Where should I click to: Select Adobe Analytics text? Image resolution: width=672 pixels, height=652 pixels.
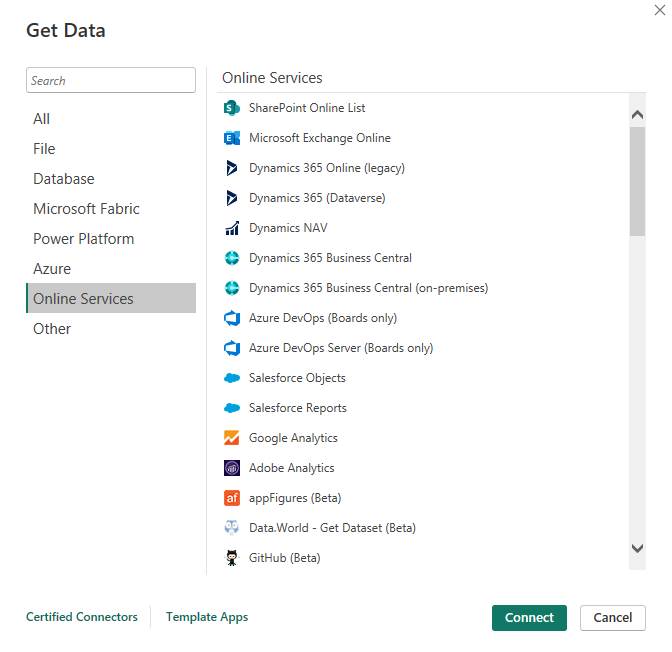[x=291, y=468]
